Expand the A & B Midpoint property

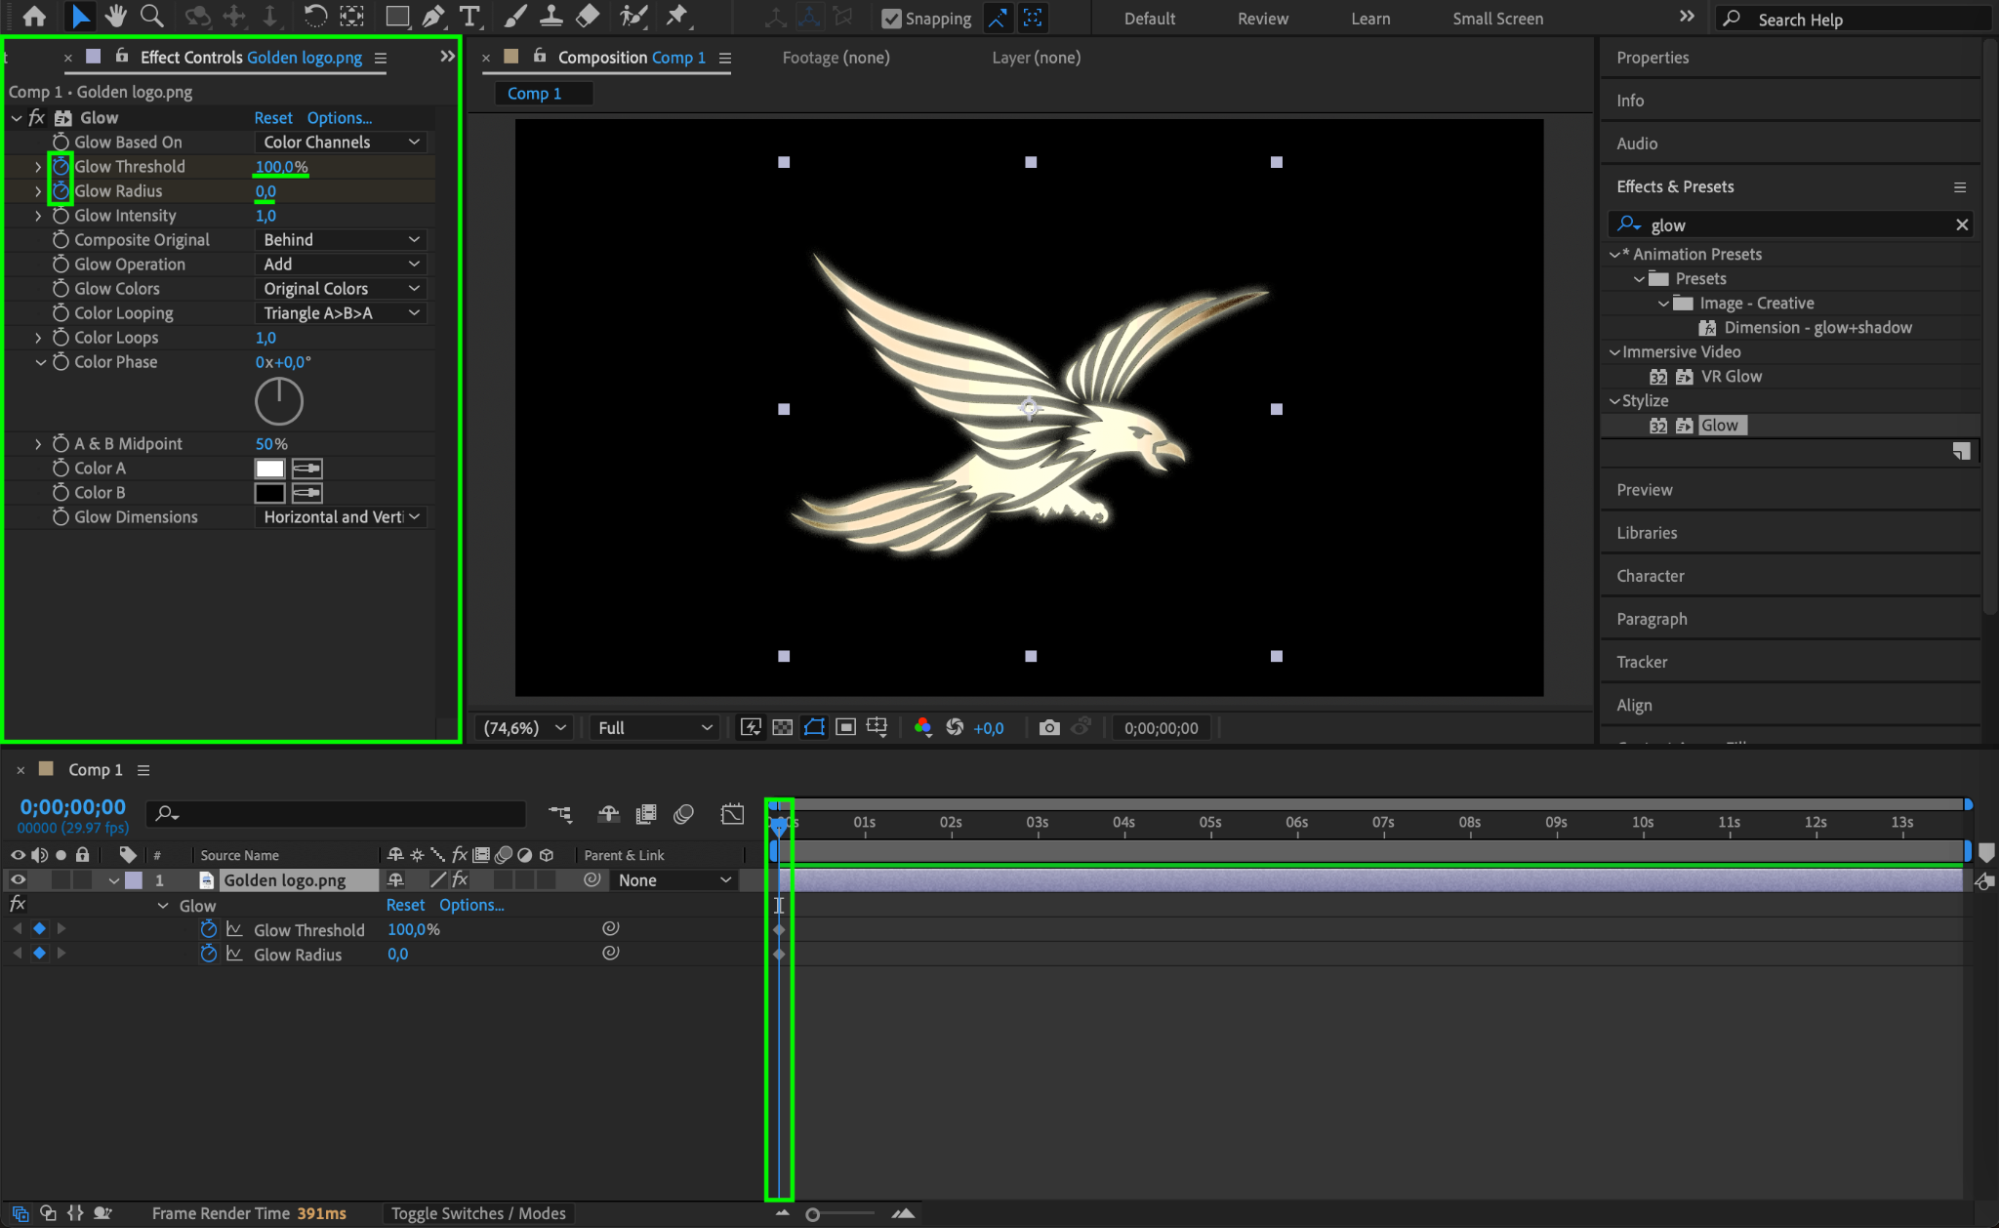pos(38,443)
